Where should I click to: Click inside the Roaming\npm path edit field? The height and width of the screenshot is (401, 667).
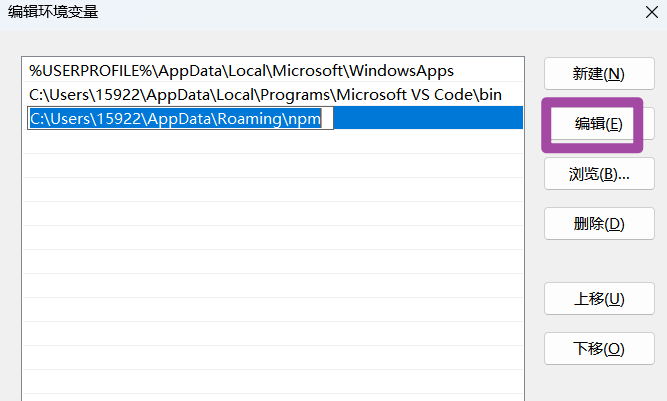coord(180,118)
